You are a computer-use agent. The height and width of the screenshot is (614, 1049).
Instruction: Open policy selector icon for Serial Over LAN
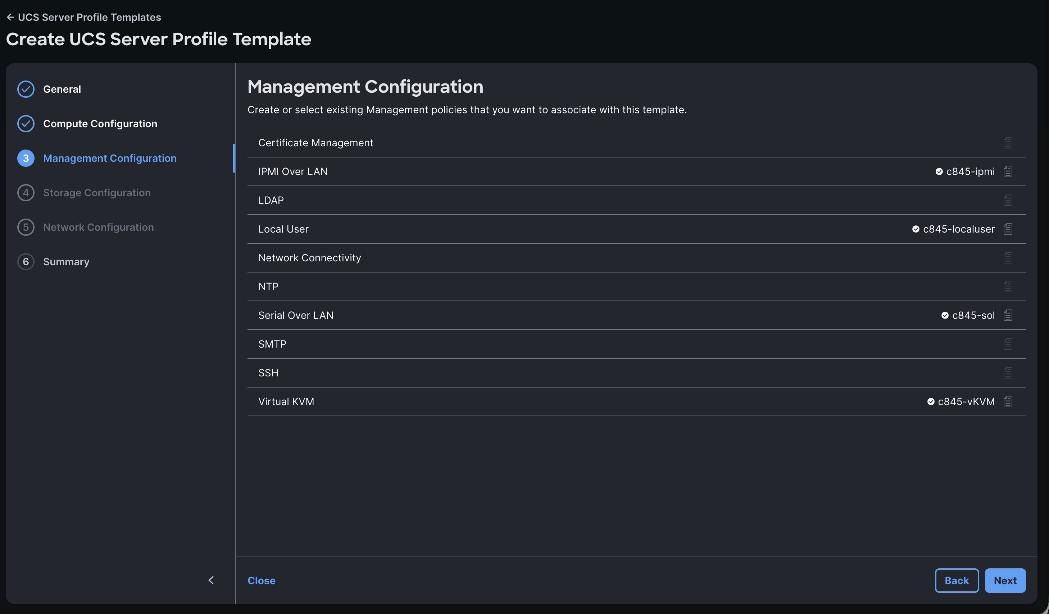[1008, 315]
